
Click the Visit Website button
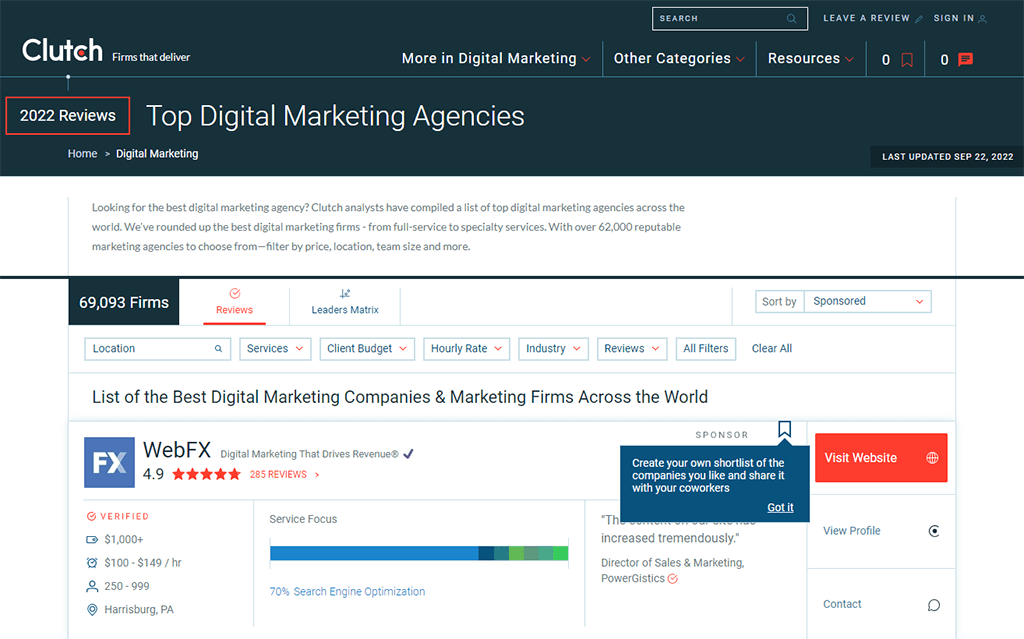point(880,458)
